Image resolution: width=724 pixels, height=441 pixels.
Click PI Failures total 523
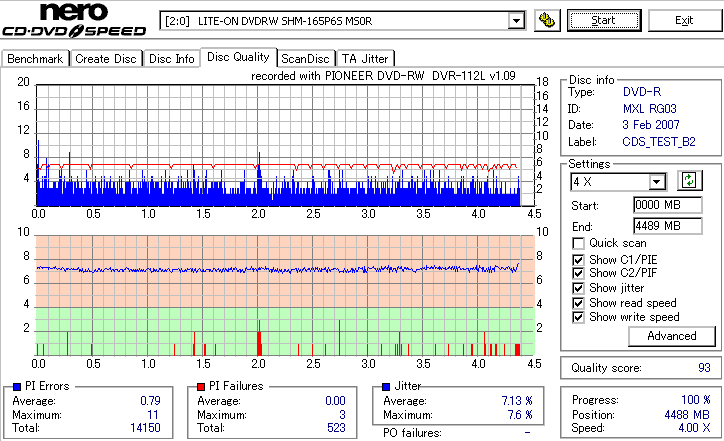point(336,428)
